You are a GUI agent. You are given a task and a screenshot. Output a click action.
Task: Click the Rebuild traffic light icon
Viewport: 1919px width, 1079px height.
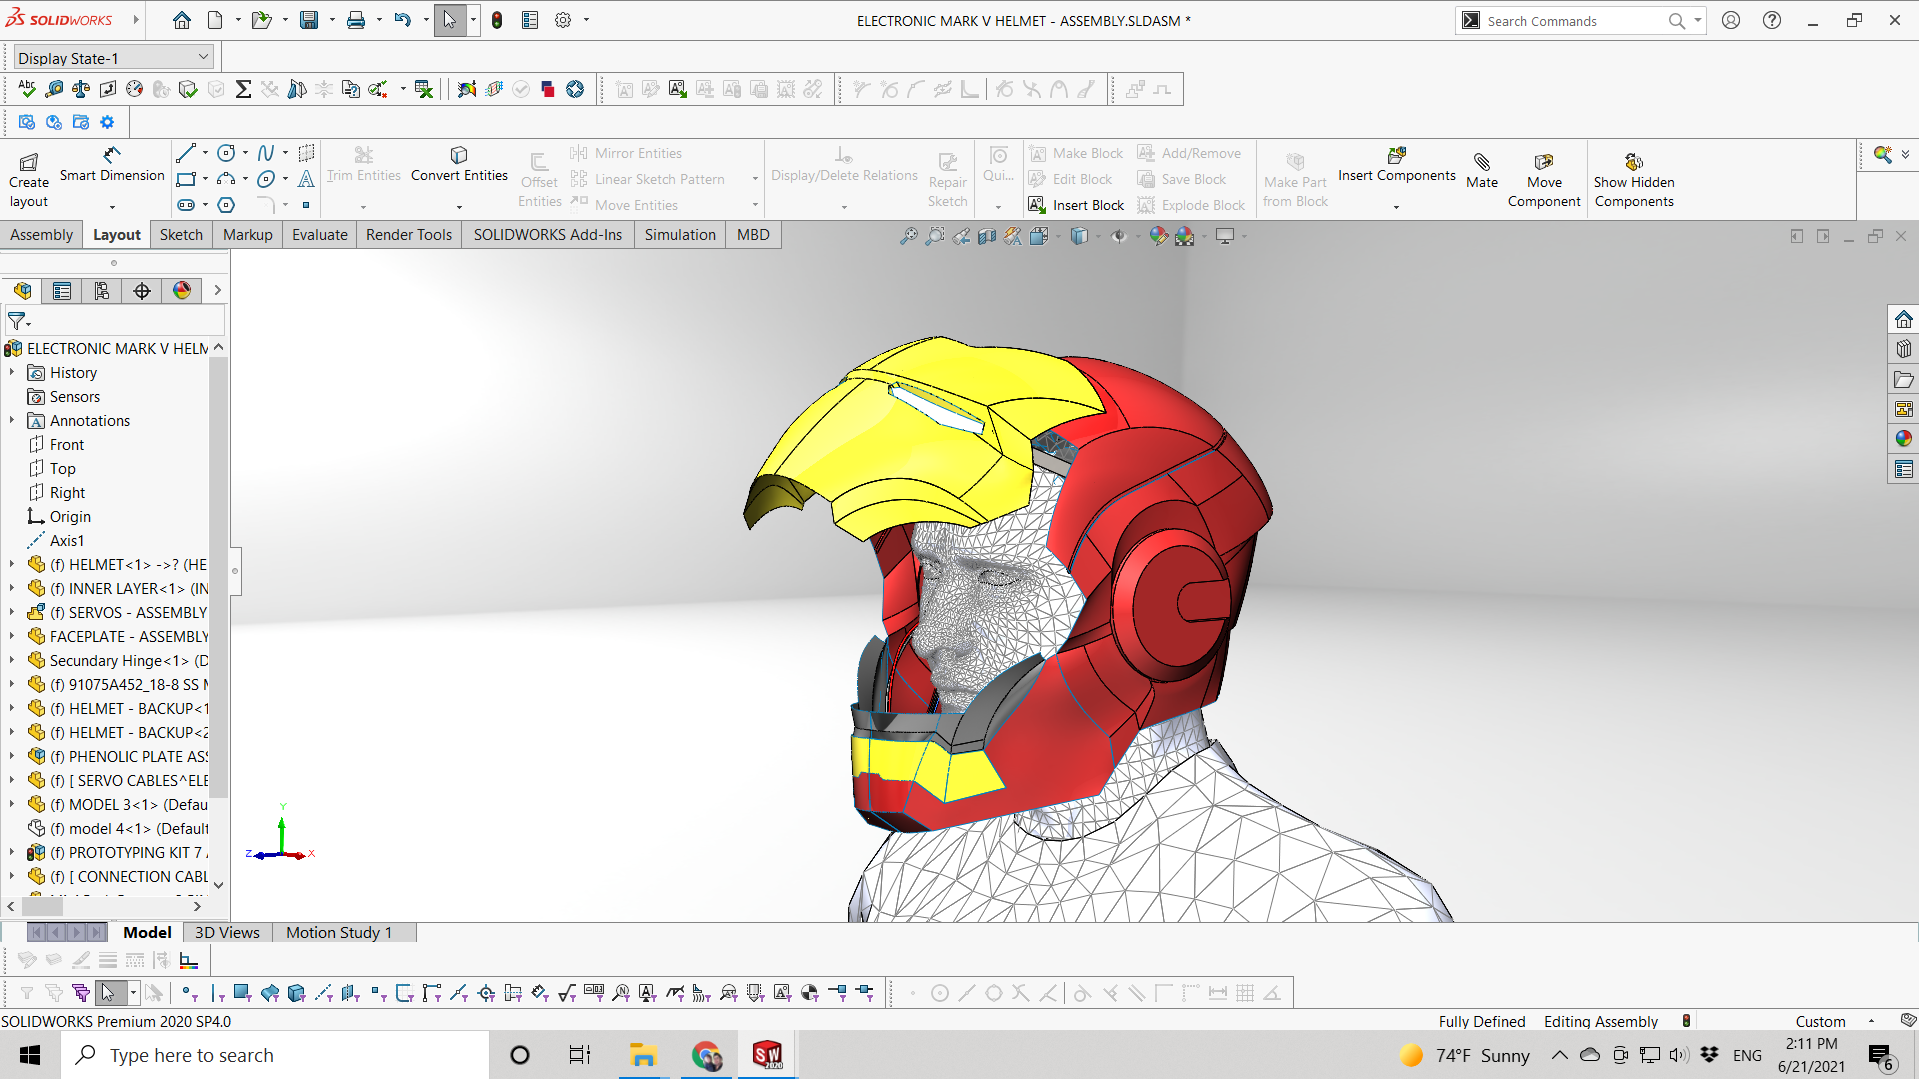497,20
